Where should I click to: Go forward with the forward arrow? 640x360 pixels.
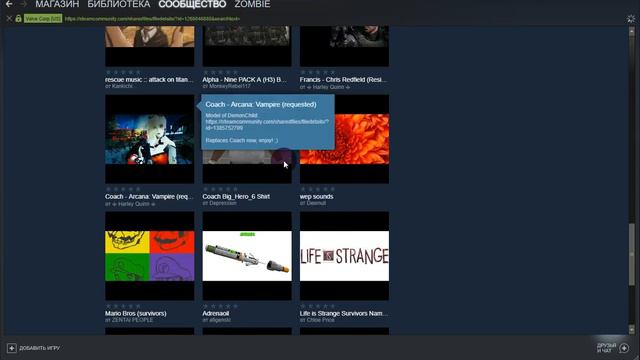[23, 4]
